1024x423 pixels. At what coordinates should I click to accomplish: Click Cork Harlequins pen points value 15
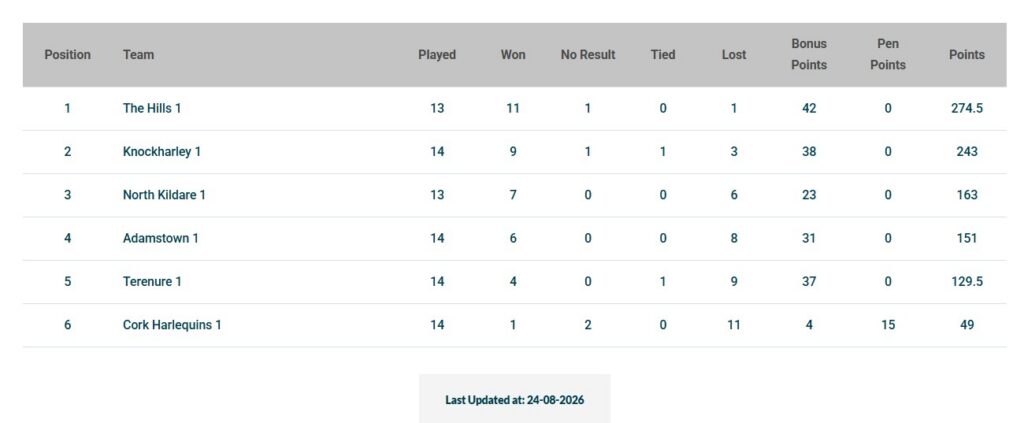pos(888,324)
